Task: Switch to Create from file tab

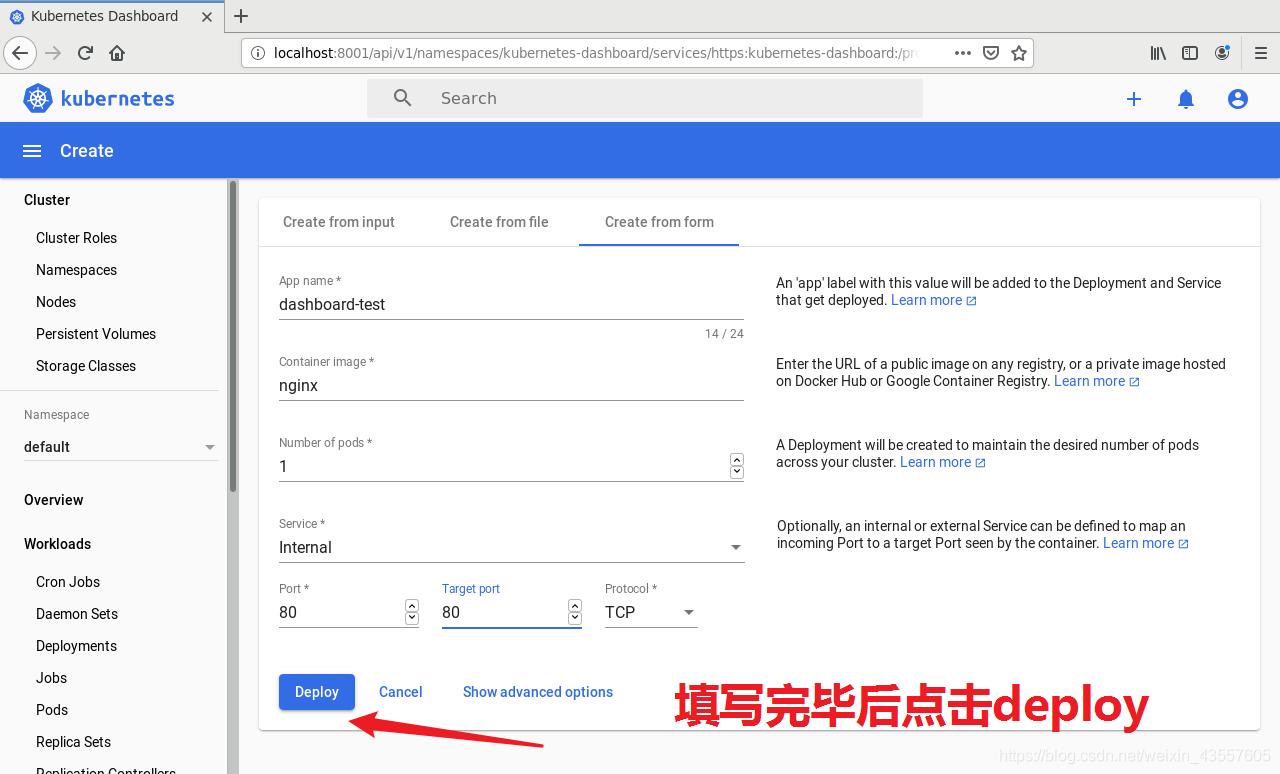Action: [x=499, y=222]
